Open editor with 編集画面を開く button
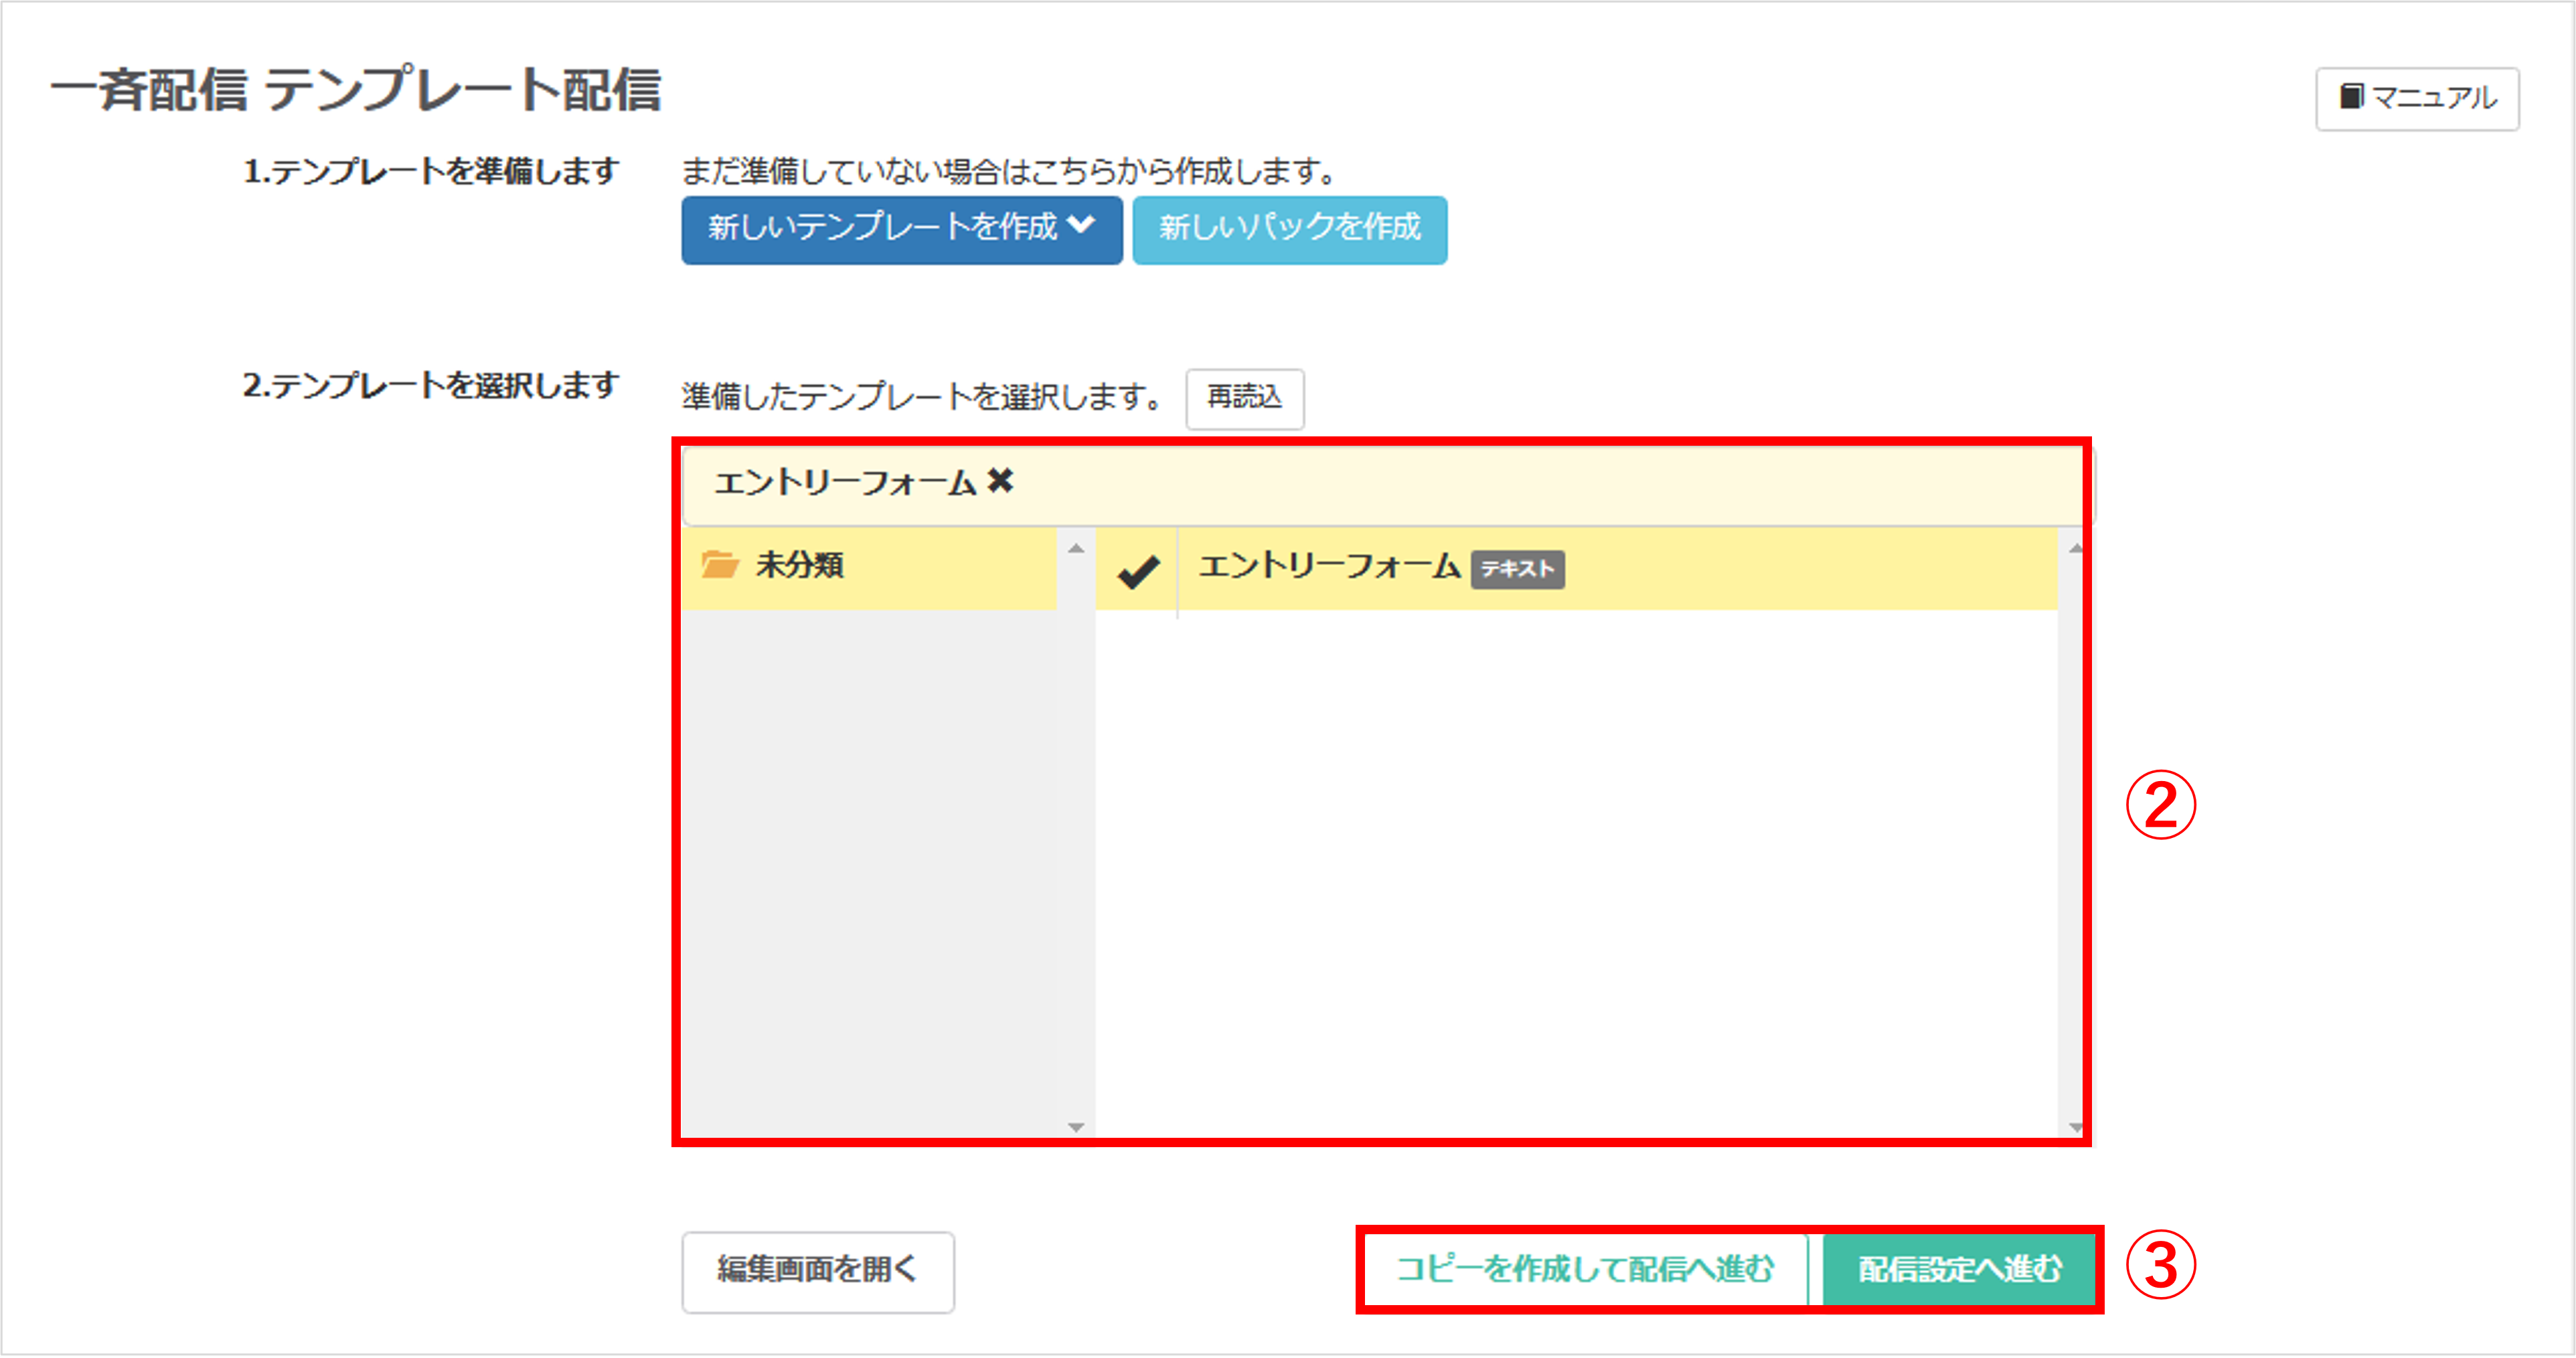Image resolution: width=2576 pixels, height=1358 pixels. 818,1271
